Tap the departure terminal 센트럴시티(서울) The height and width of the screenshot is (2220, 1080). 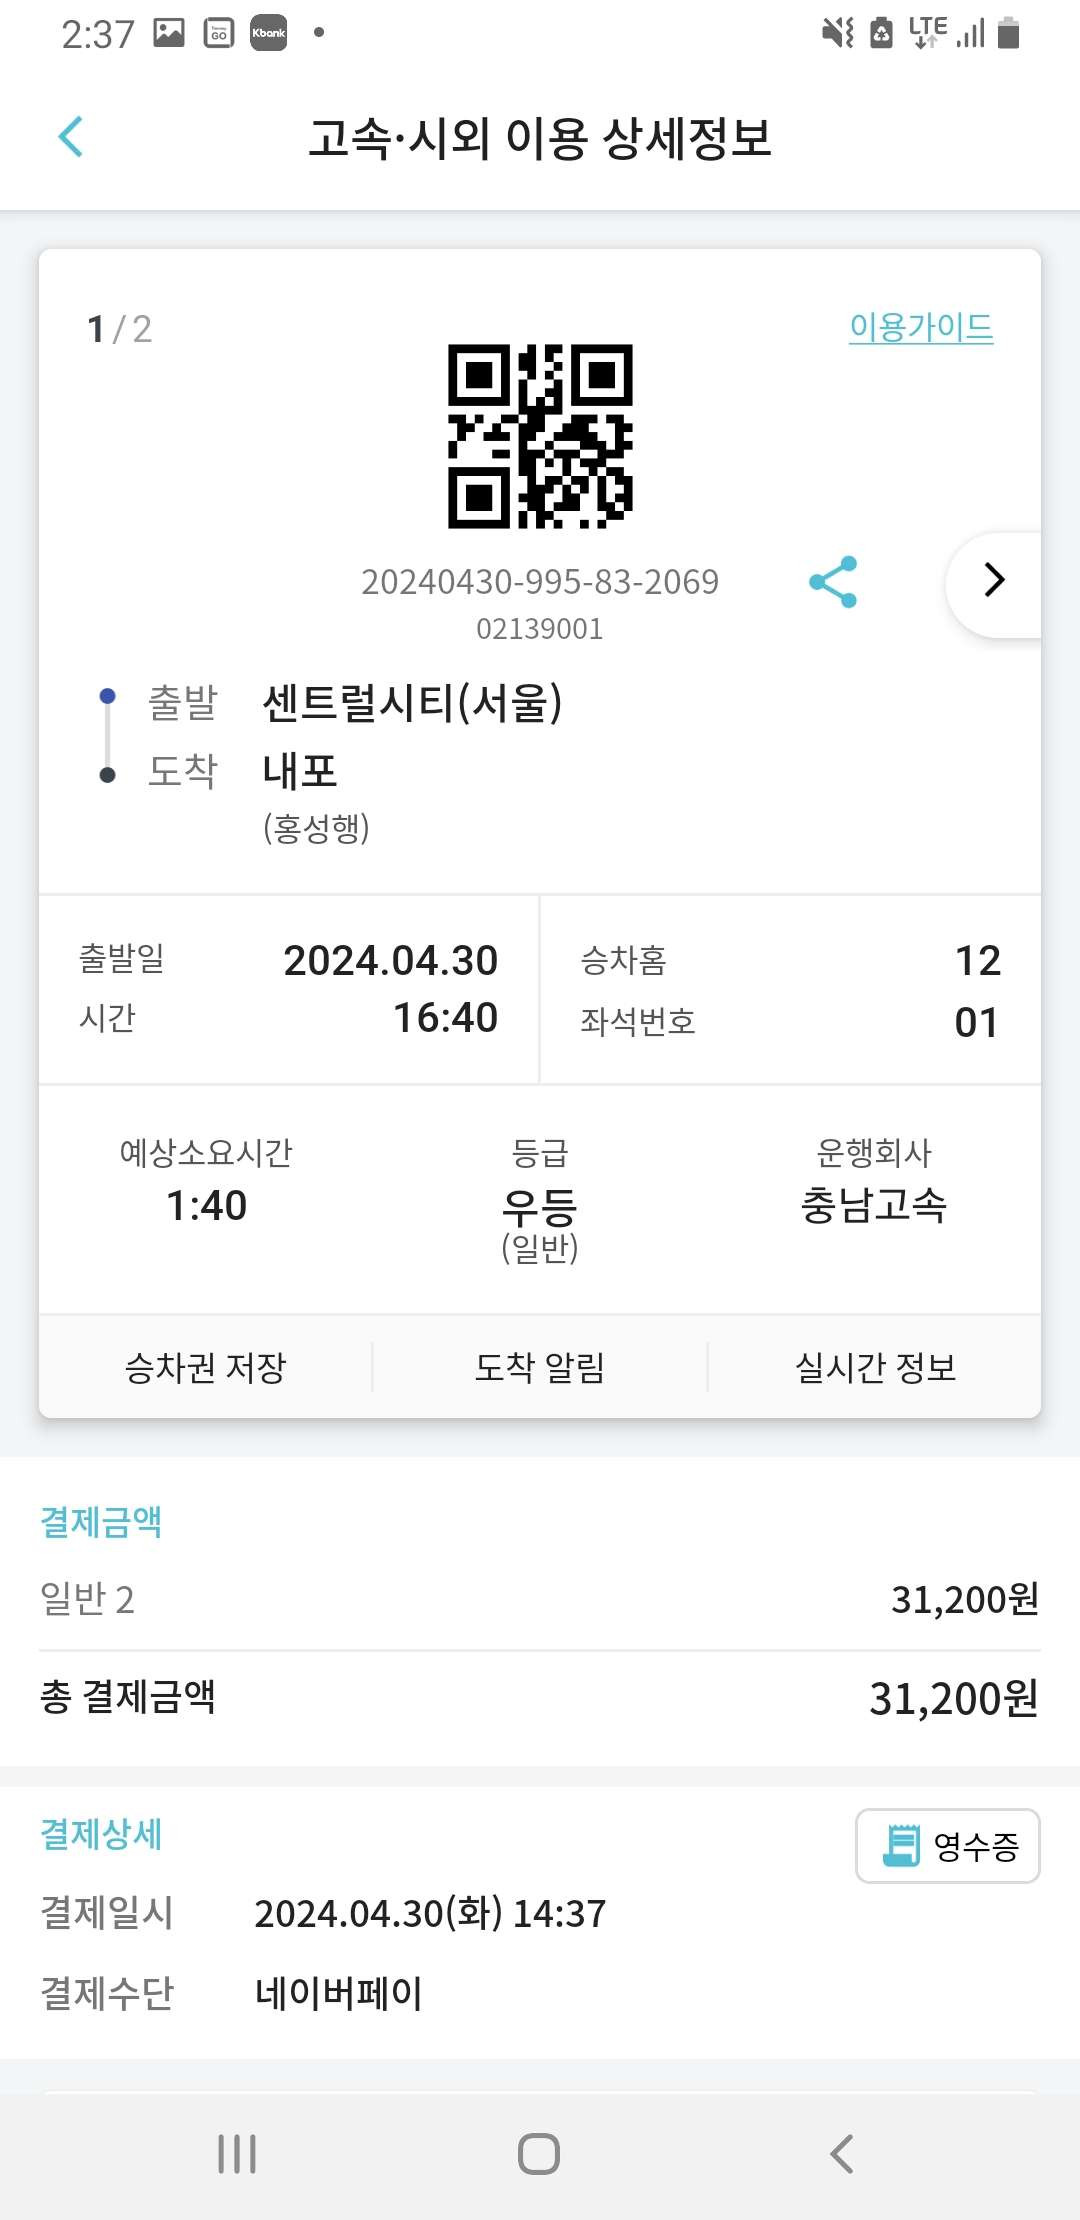[412, 702]
